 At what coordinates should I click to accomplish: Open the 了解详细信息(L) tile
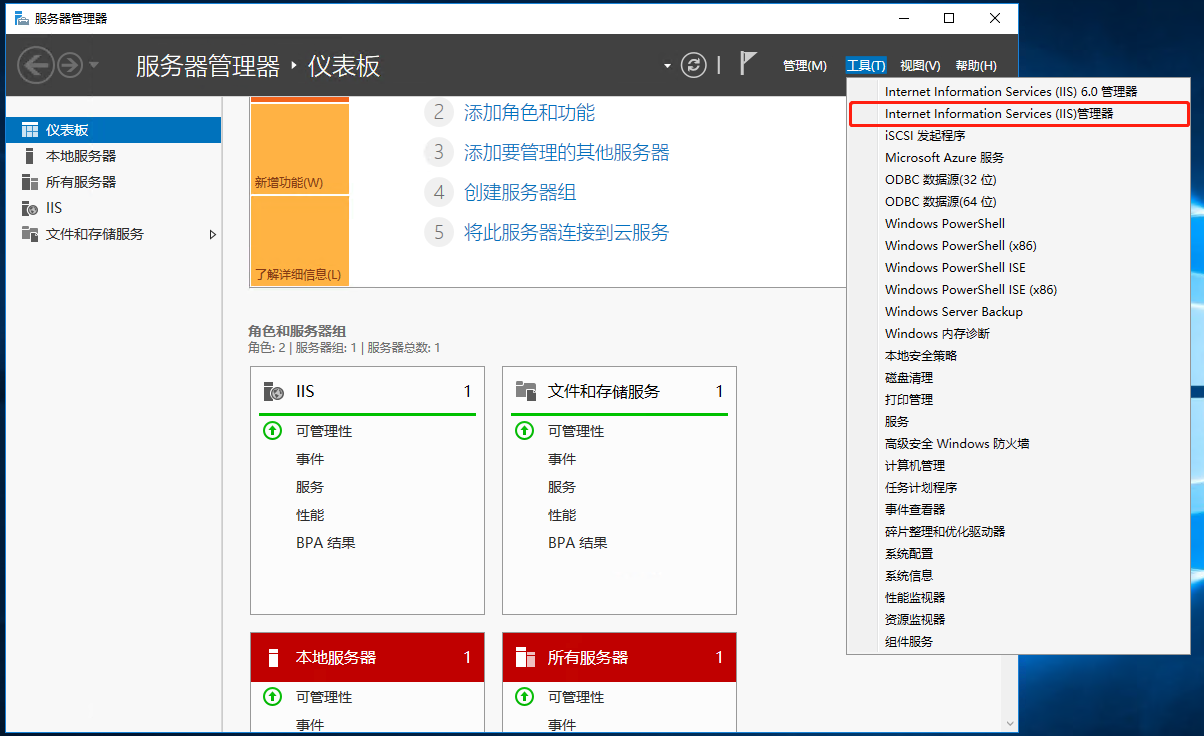pos(299,241)
